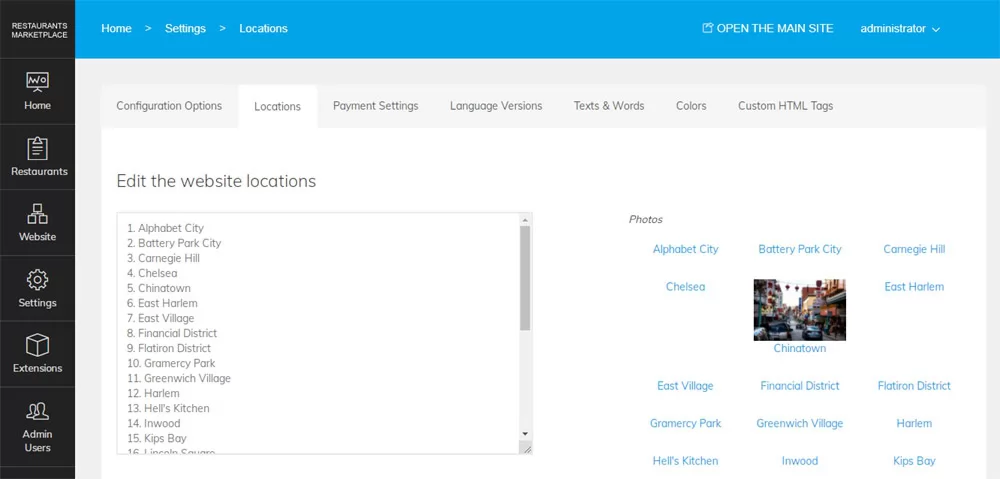Switch to the Colors tab

tap(691, 106)
